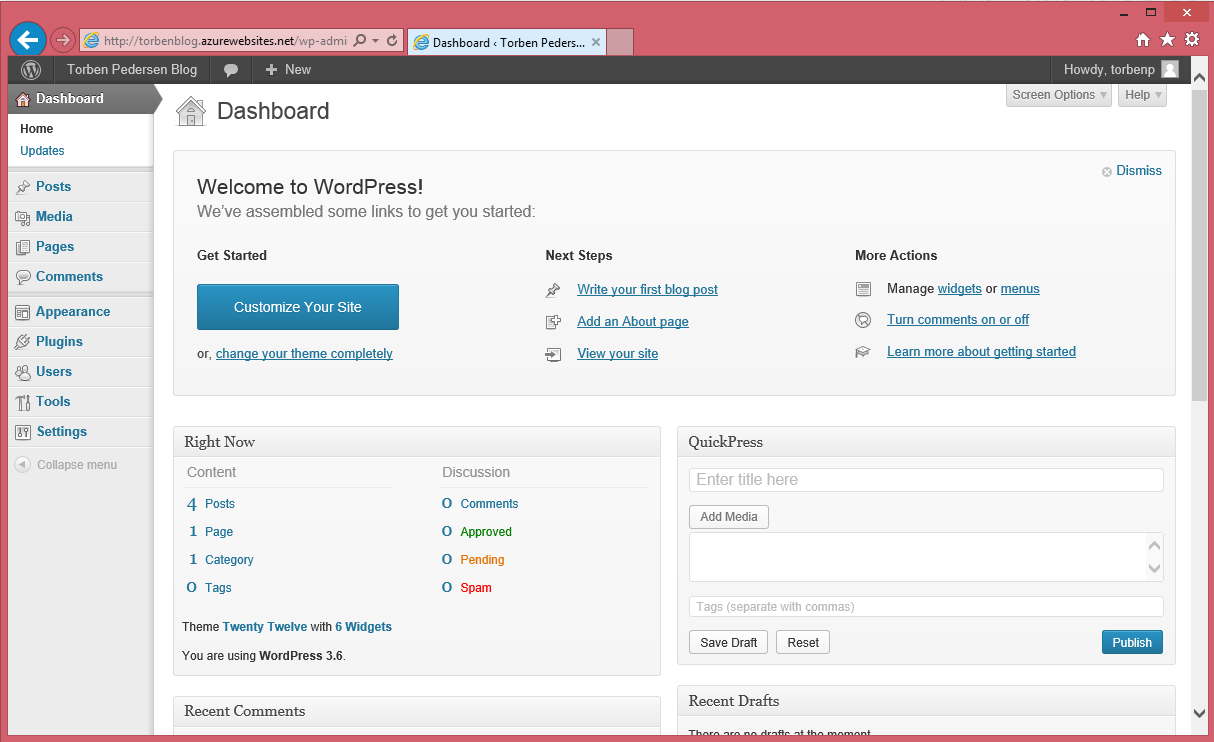Select Home under Dashboard menu

[37, 129]
